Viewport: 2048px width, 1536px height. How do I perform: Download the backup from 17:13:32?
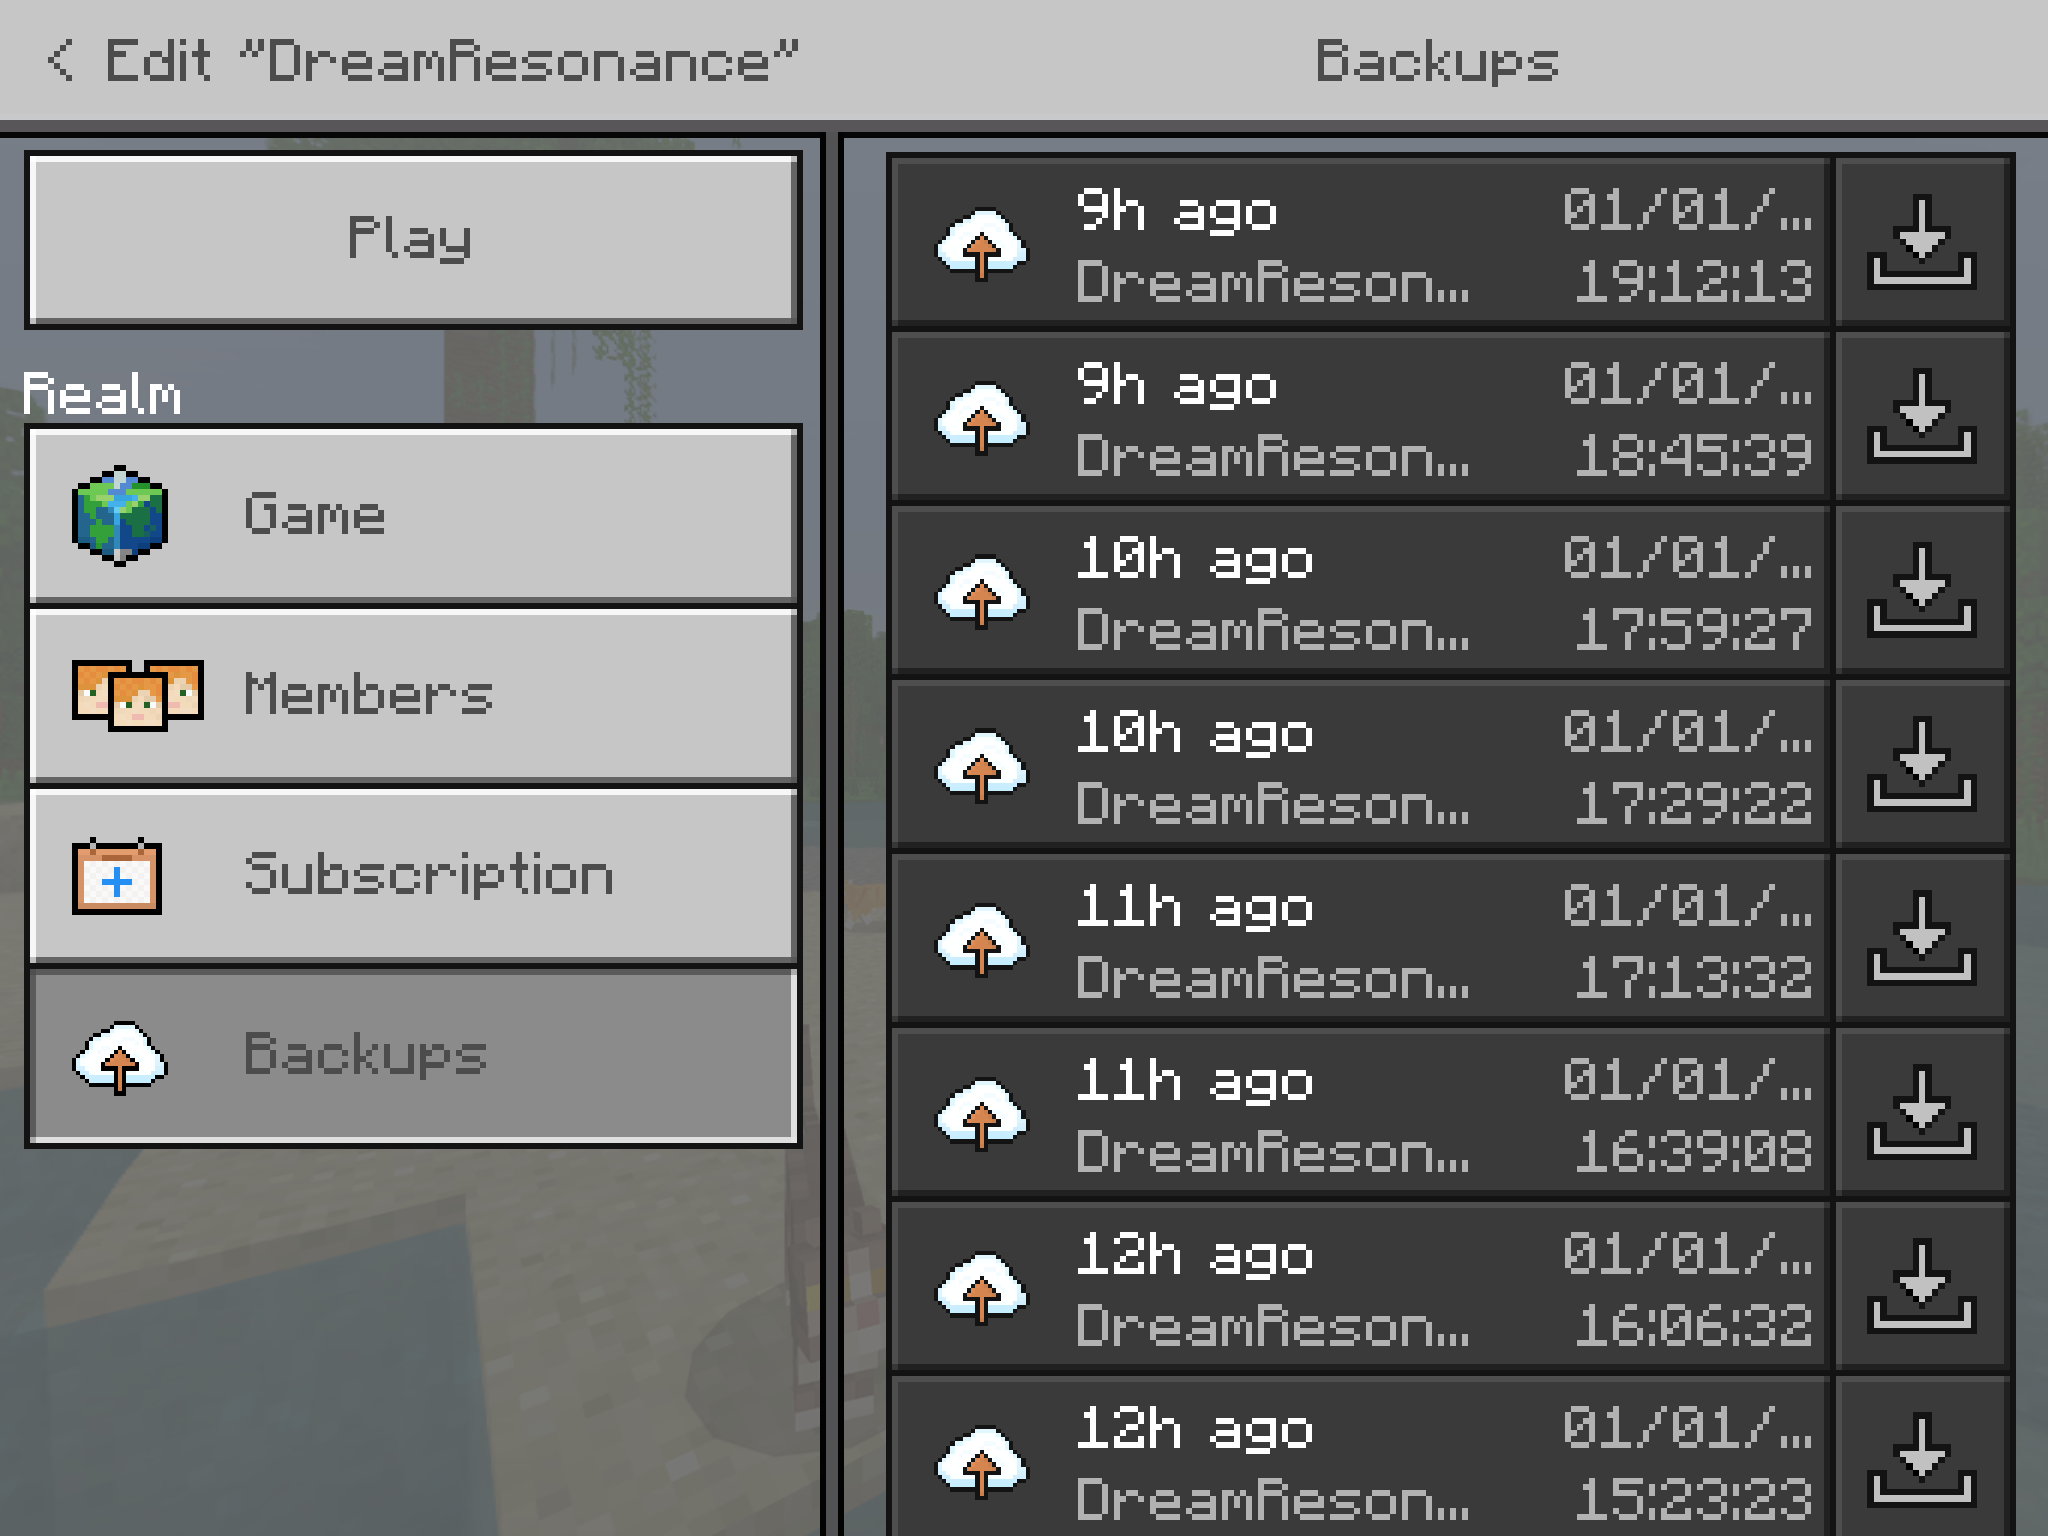pos(1922,938)
